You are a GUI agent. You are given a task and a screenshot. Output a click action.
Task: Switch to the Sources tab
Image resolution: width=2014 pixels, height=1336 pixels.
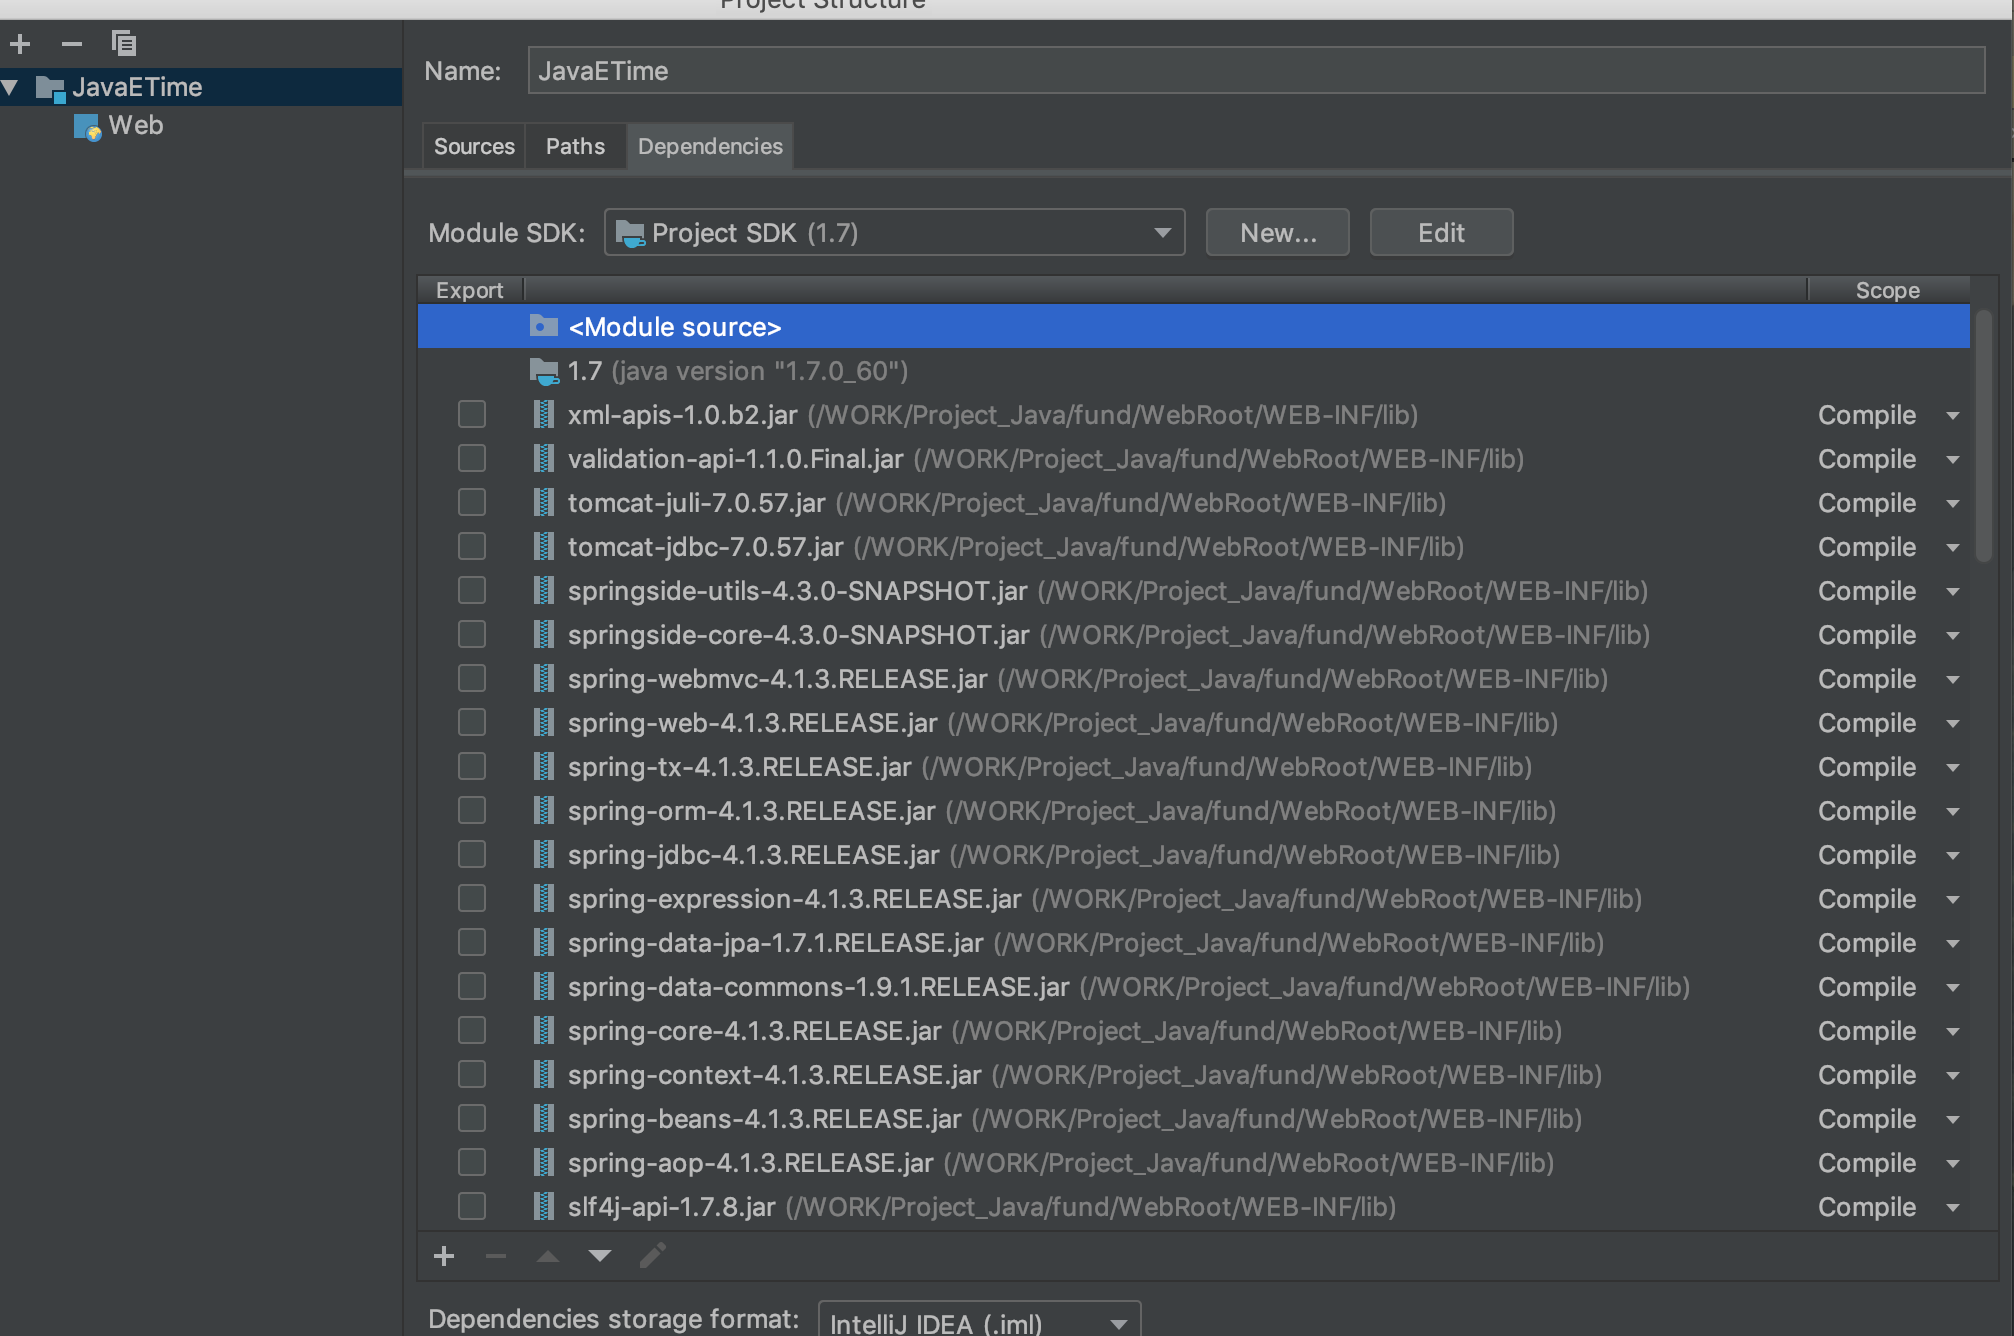tap(474, 147)
